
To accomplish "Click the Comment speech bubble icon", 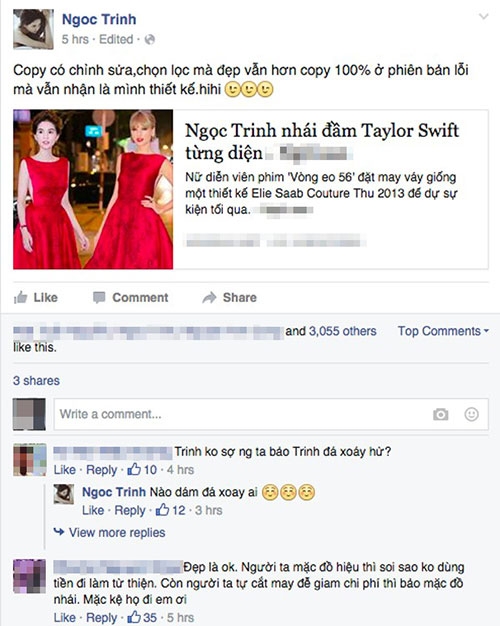I will click(x=99, y=297).
